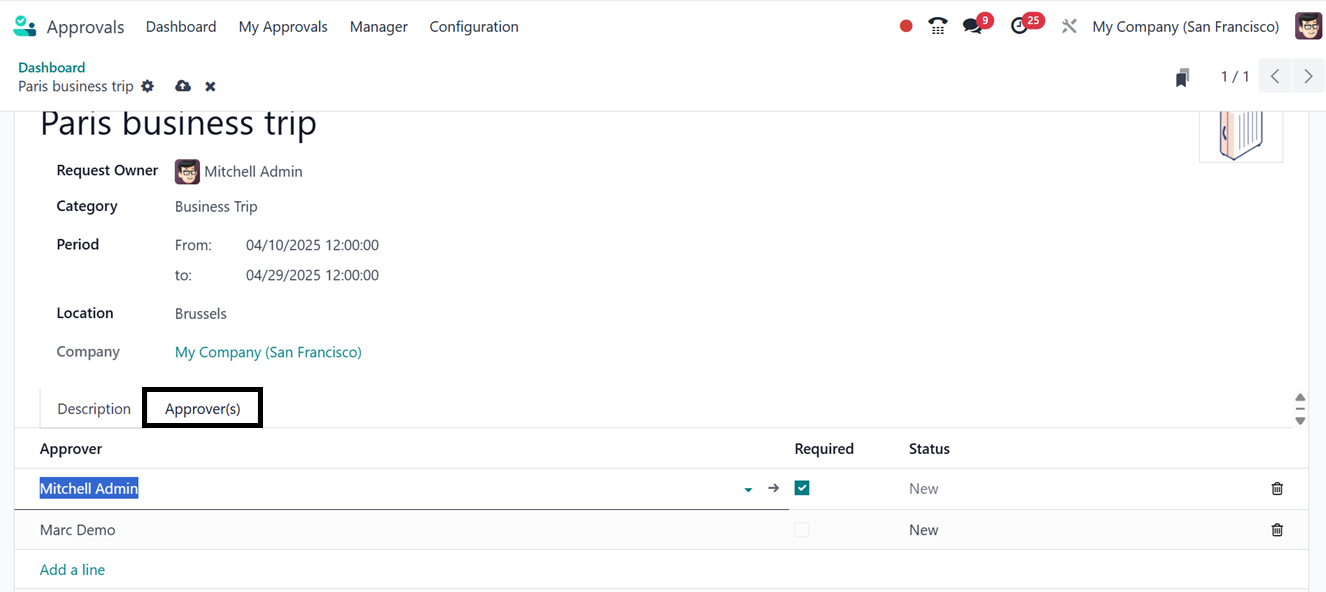This screenshot has height=592, width=1326.
Task: Open the voip phone icon
Action: 938,27
